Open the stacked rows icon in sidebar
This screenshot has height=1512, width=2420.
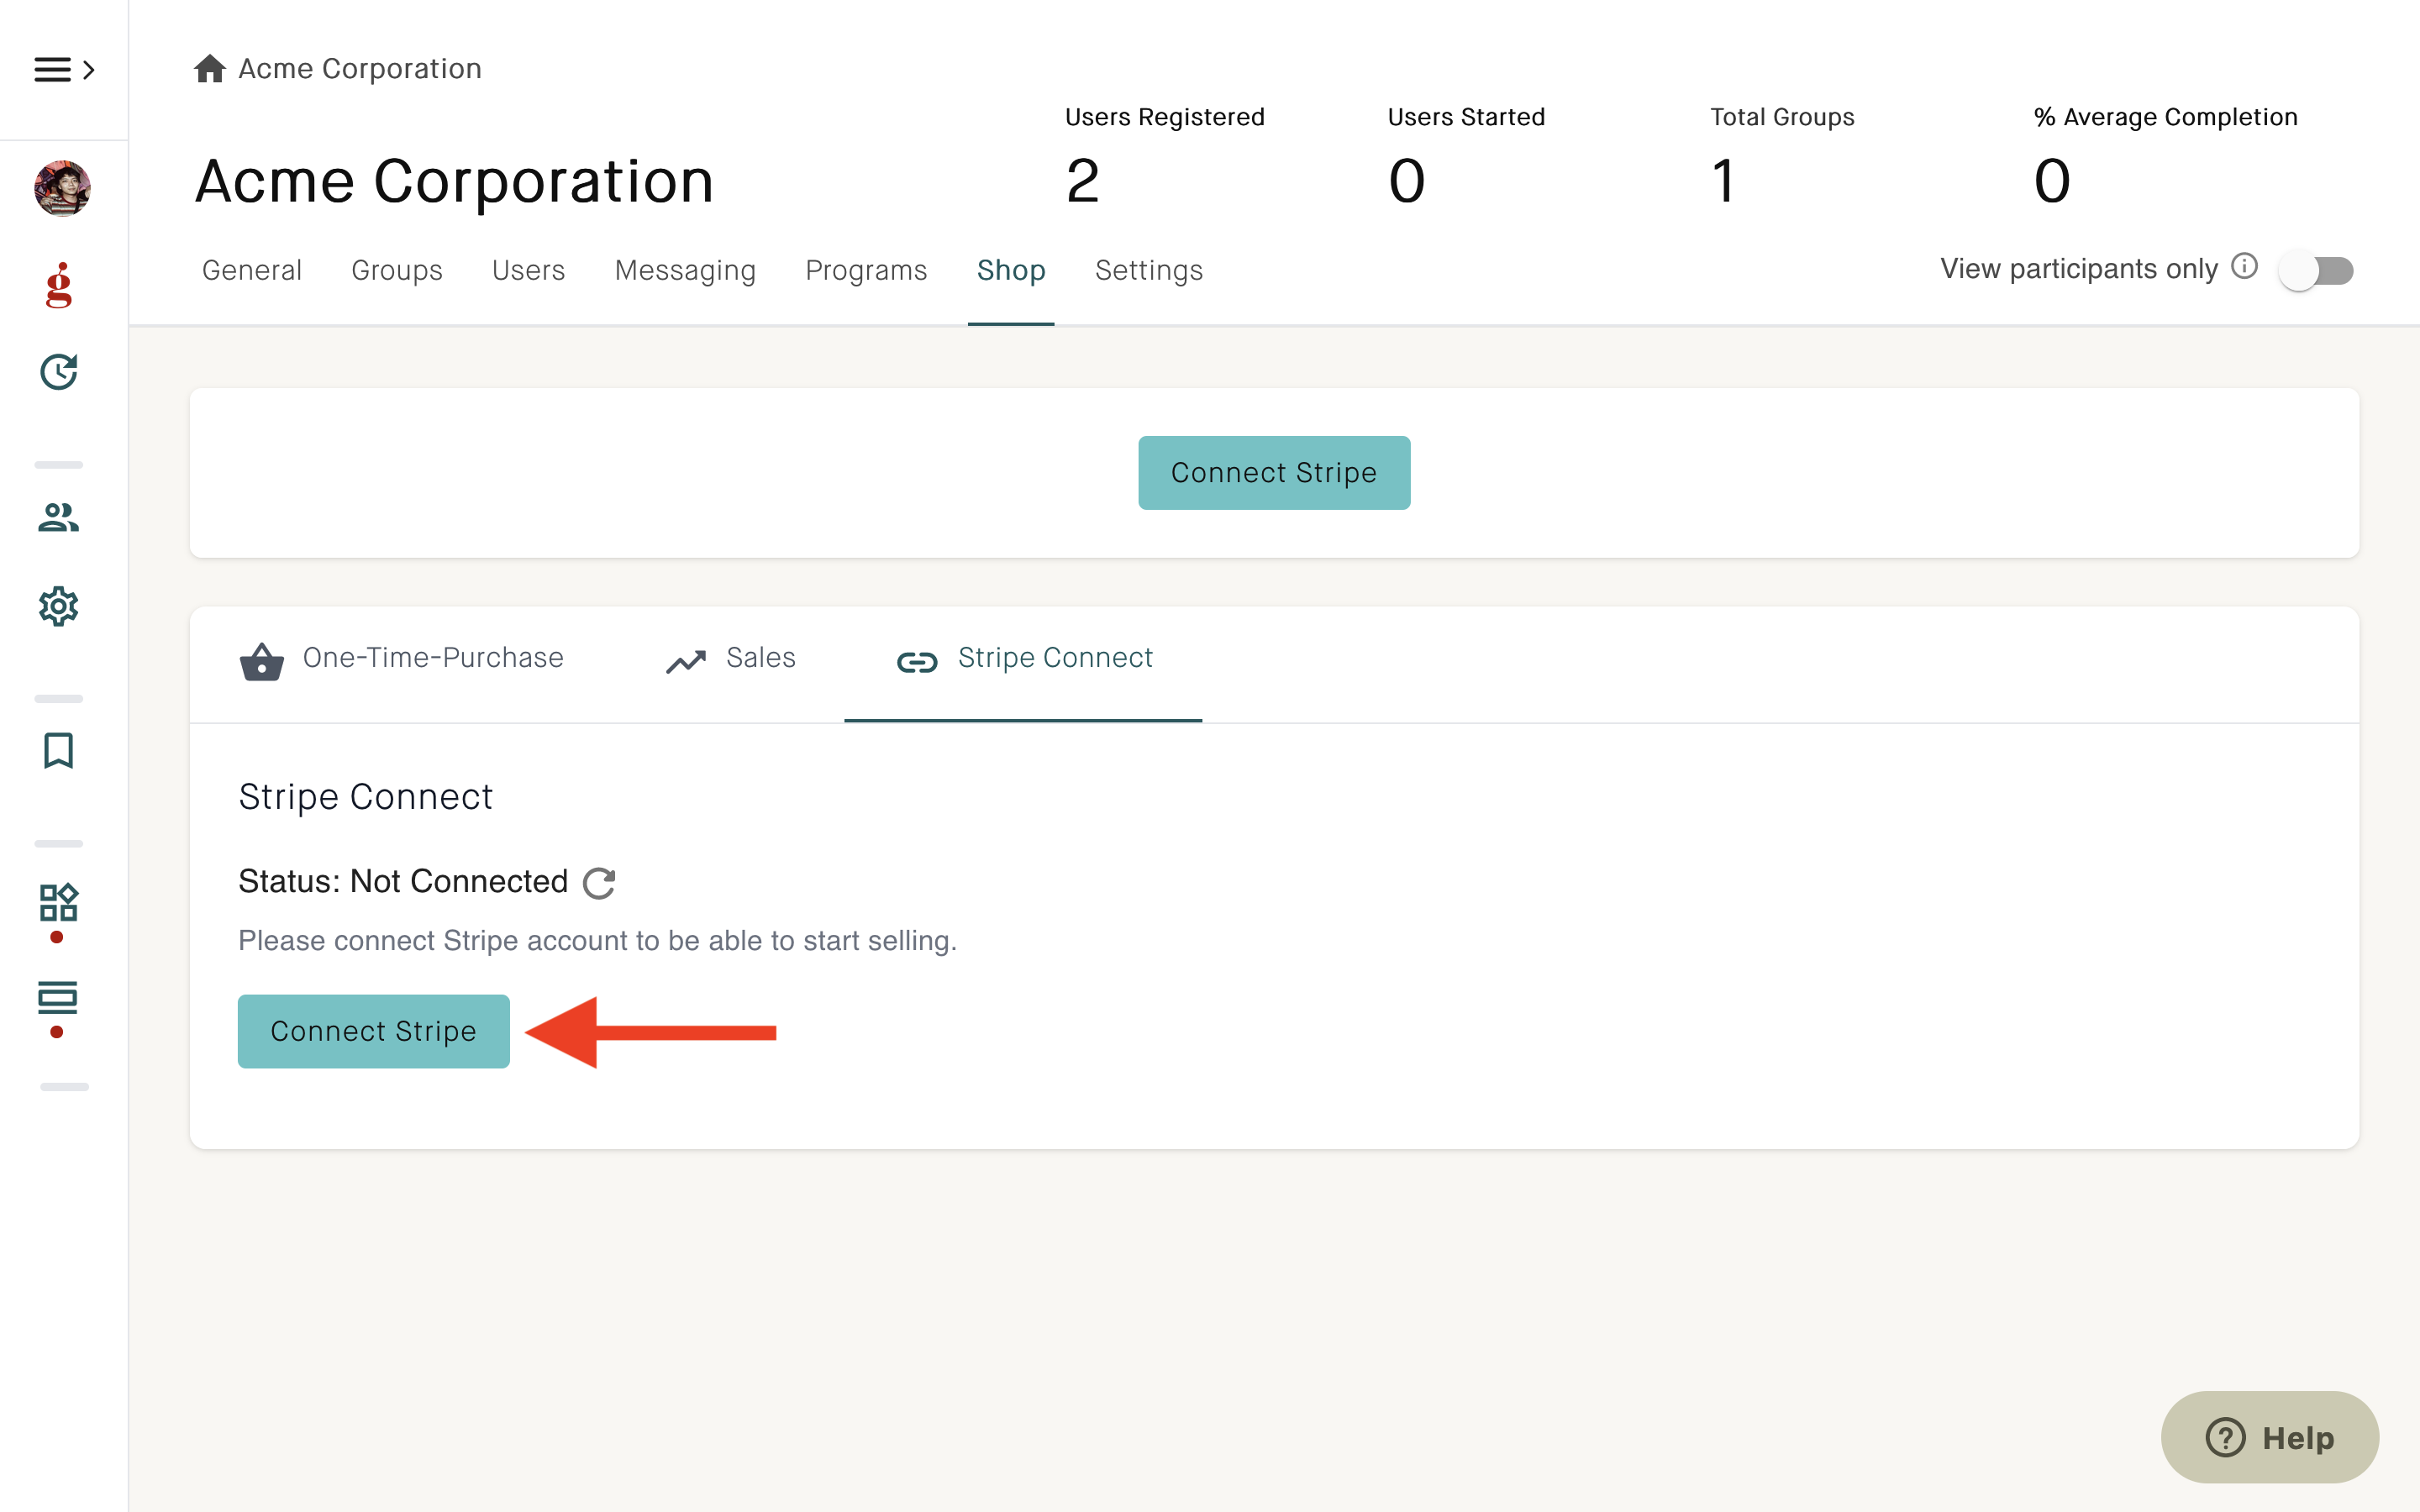click(x=58, y=997)
